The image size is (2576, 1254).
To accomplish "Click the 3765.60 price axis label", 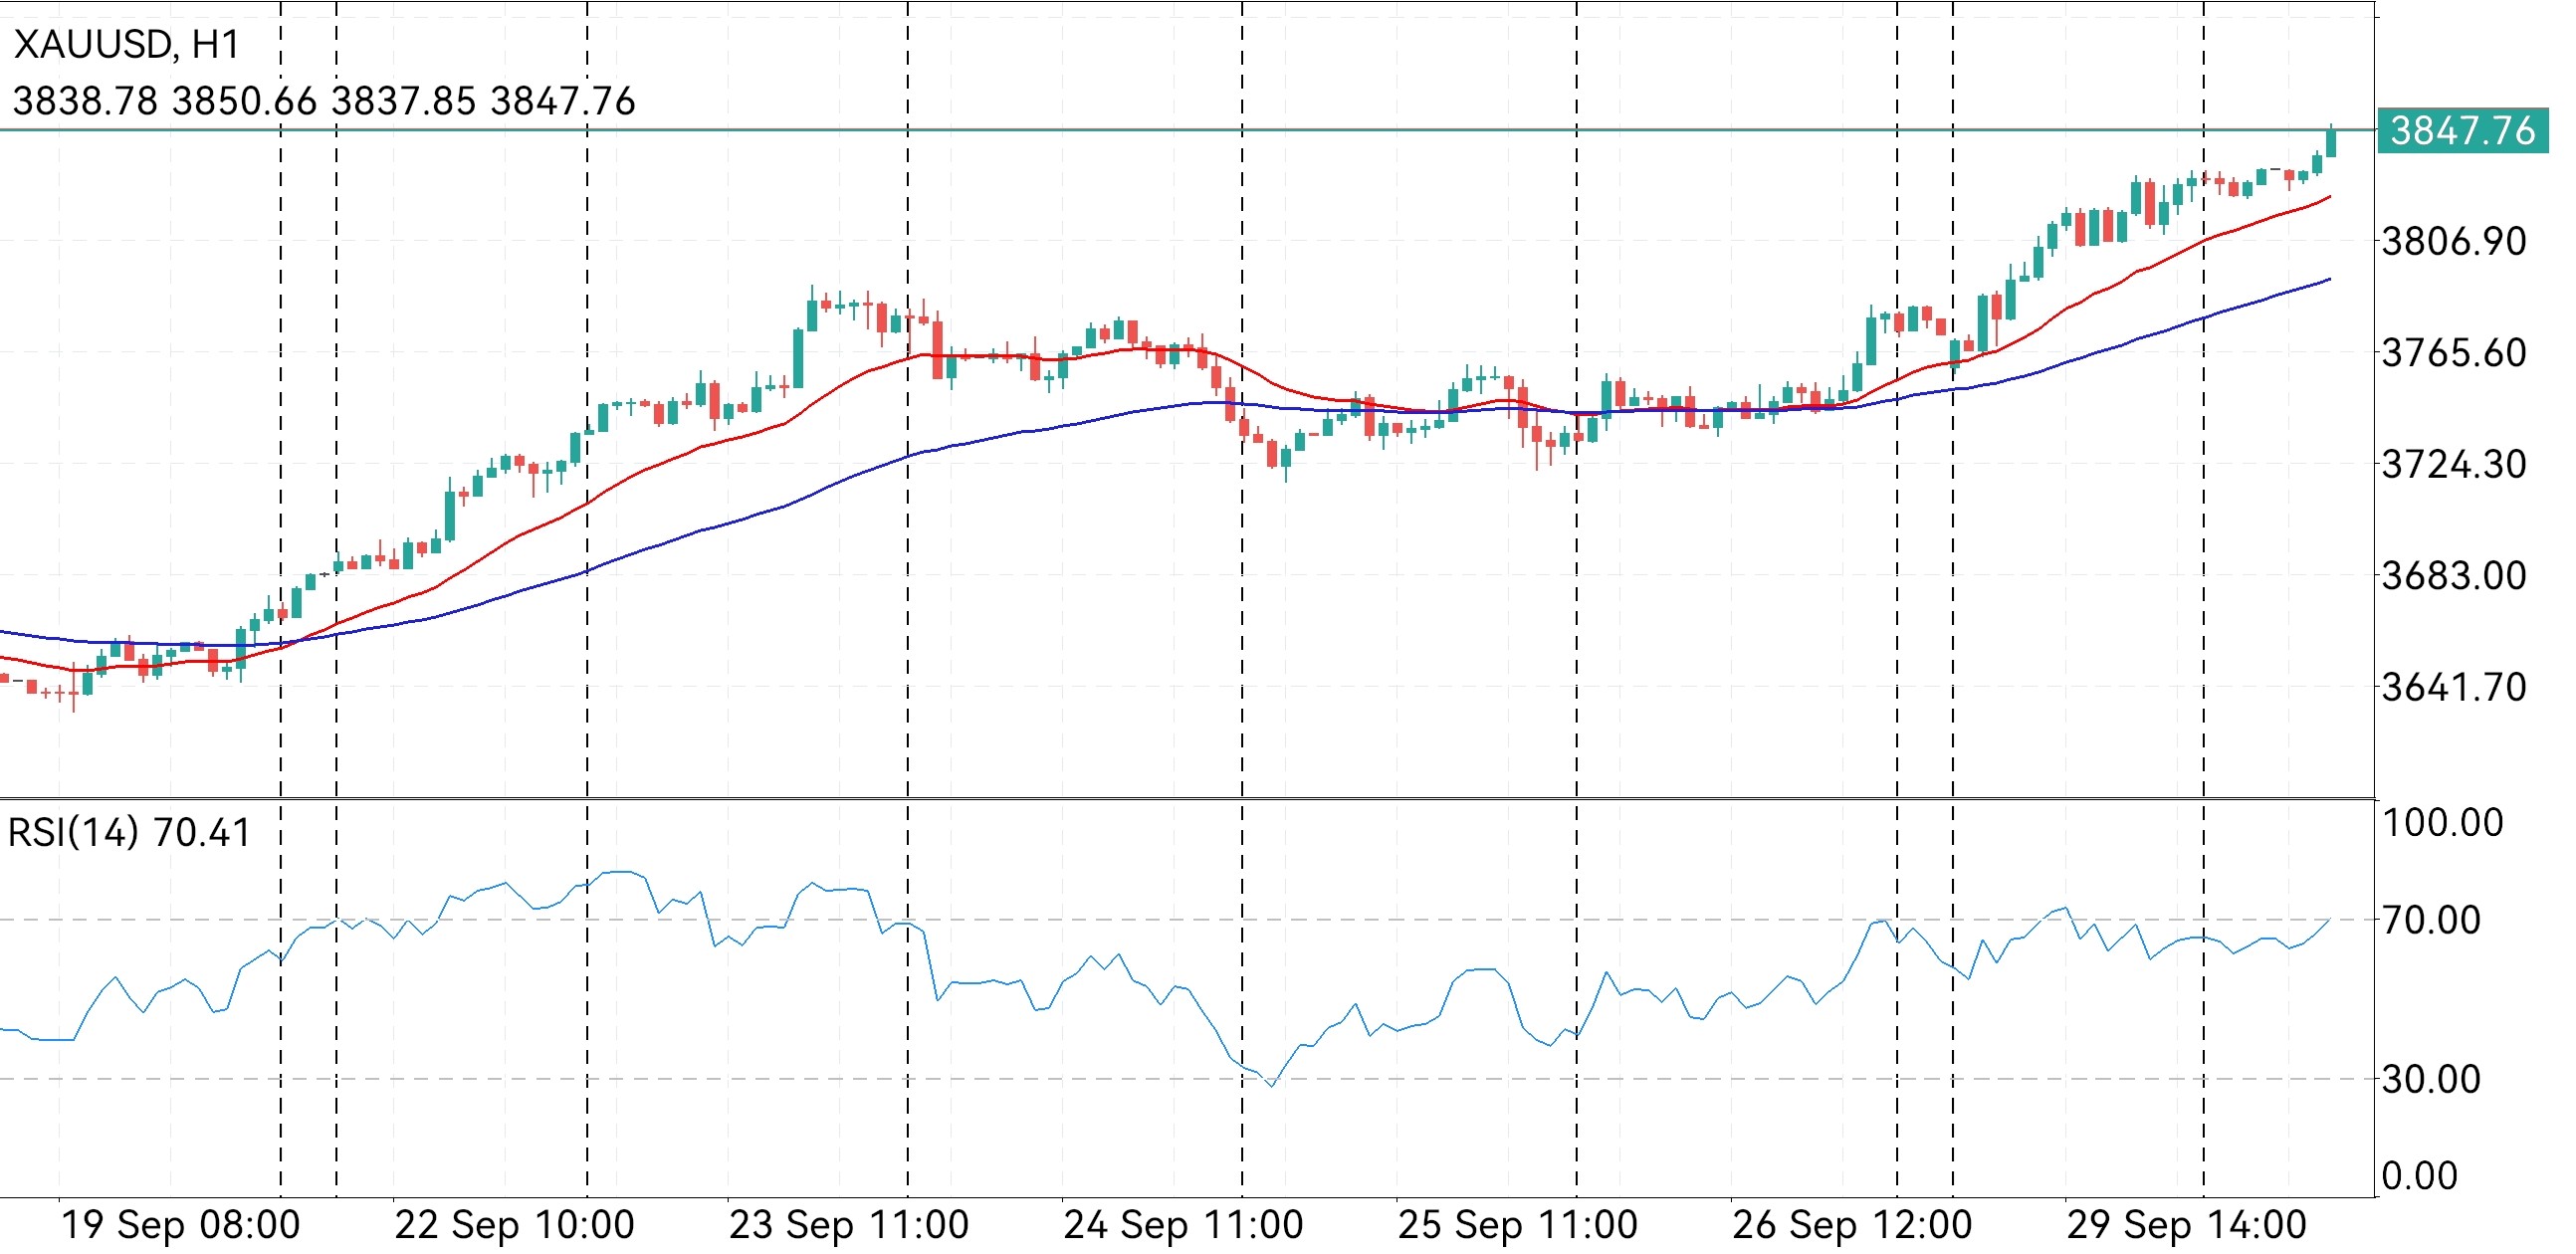I will click(x=2453, y=353).
